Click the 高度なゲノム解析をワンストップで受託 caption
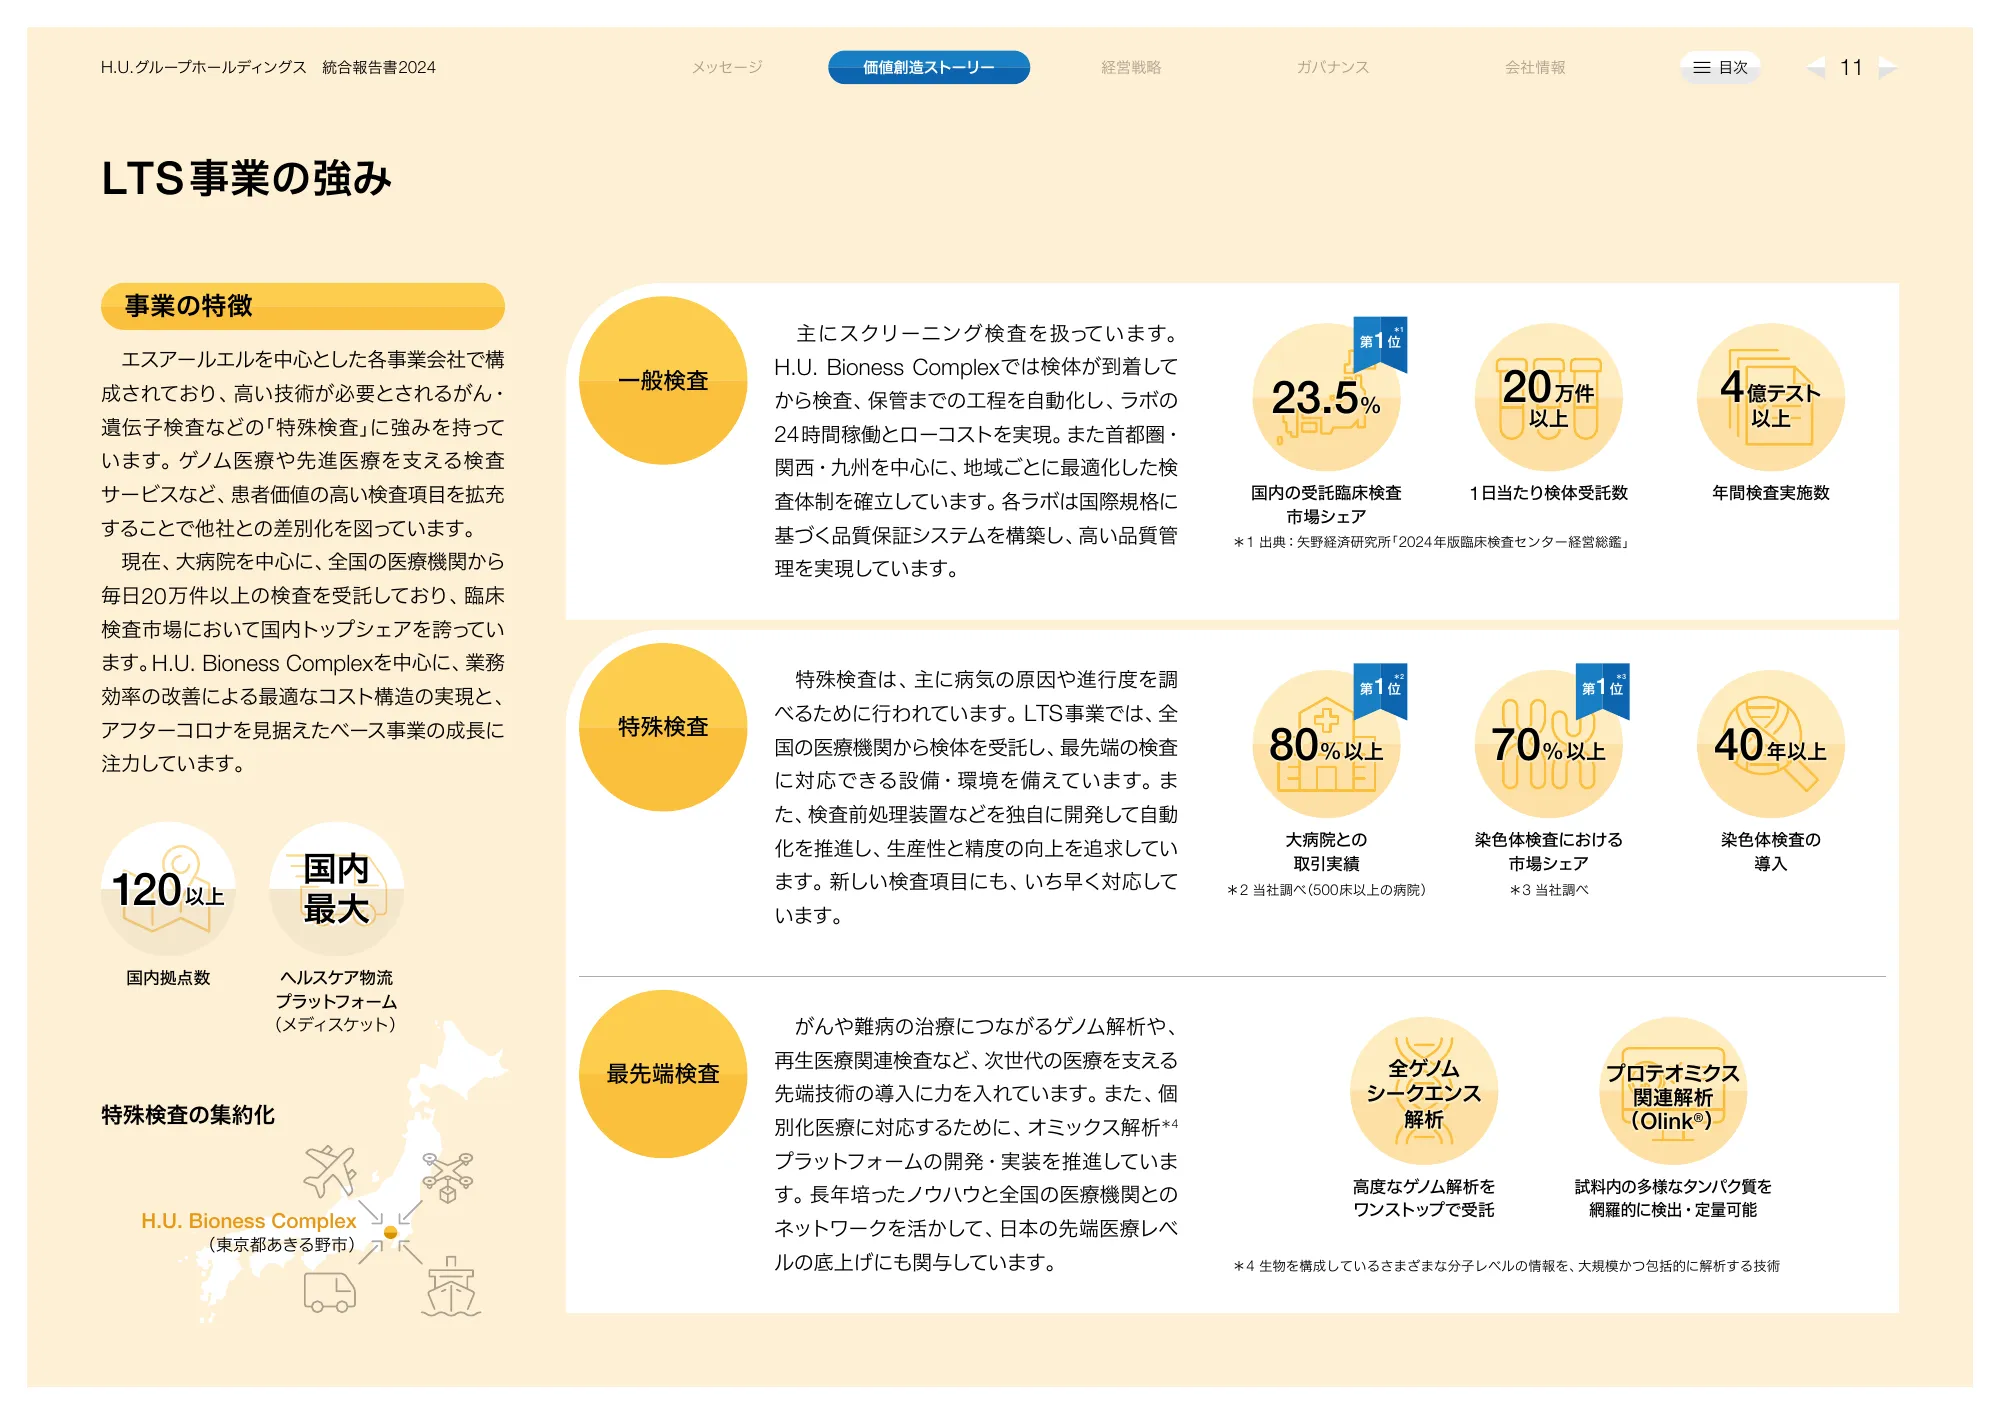The width and height of the screenshot is (2000, 1415). (x=1424, y=1198)
